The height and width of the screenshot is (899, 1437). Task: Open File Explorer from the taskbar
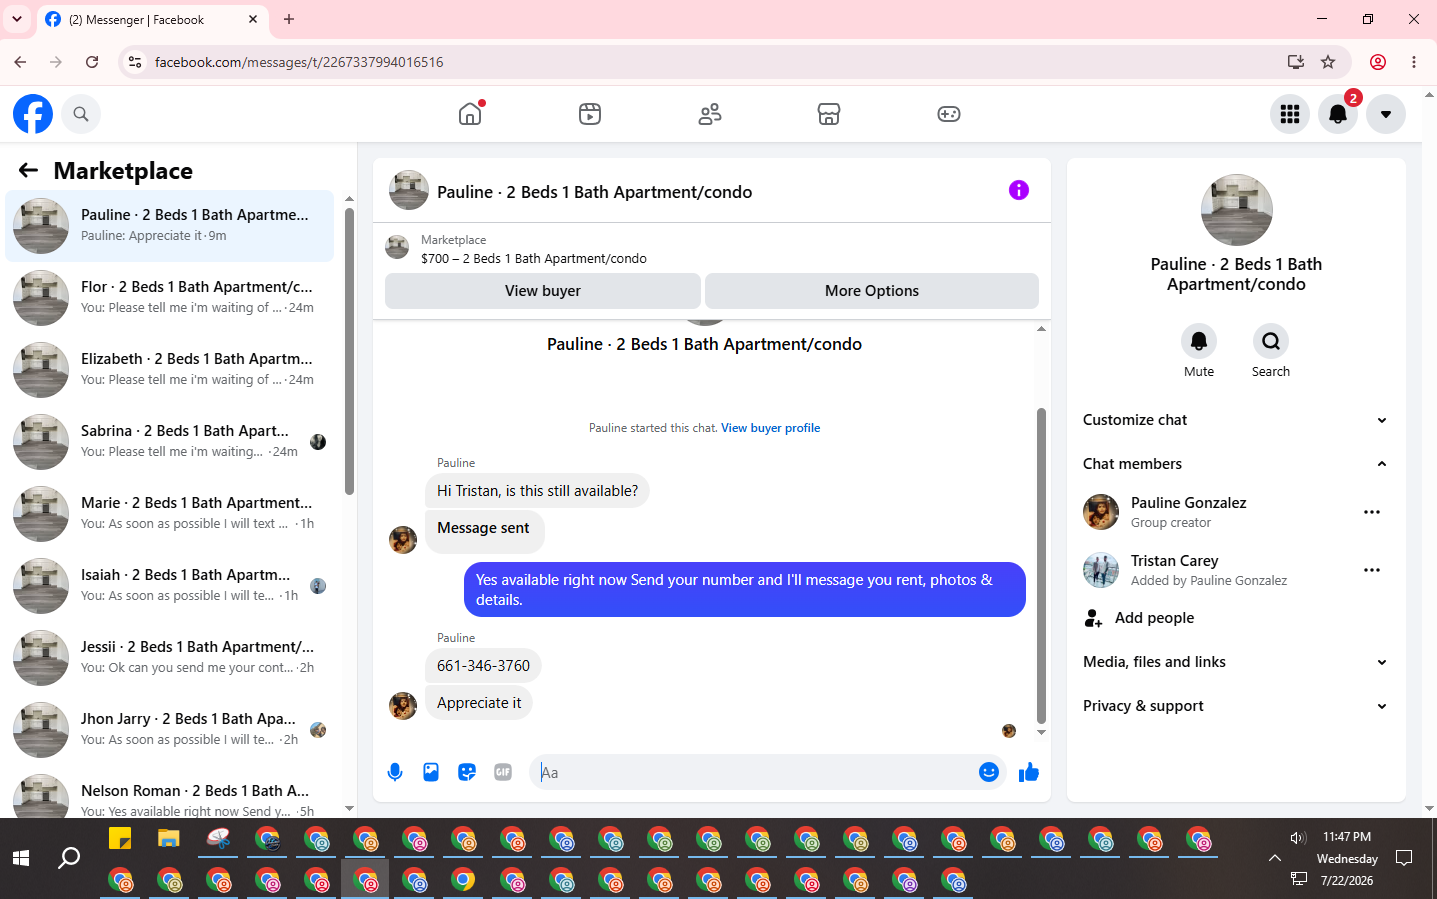168,838
